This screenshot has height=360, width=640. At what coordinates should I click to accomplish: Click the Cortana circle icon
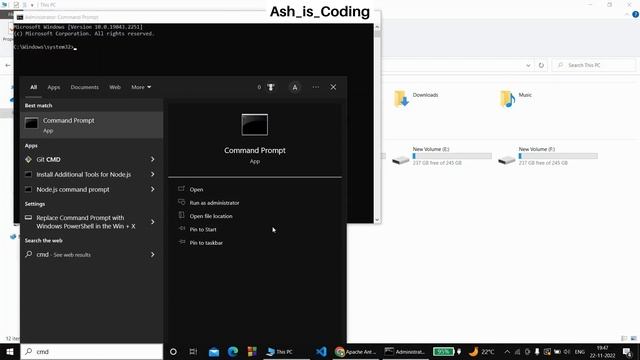[x=173, y=351]
